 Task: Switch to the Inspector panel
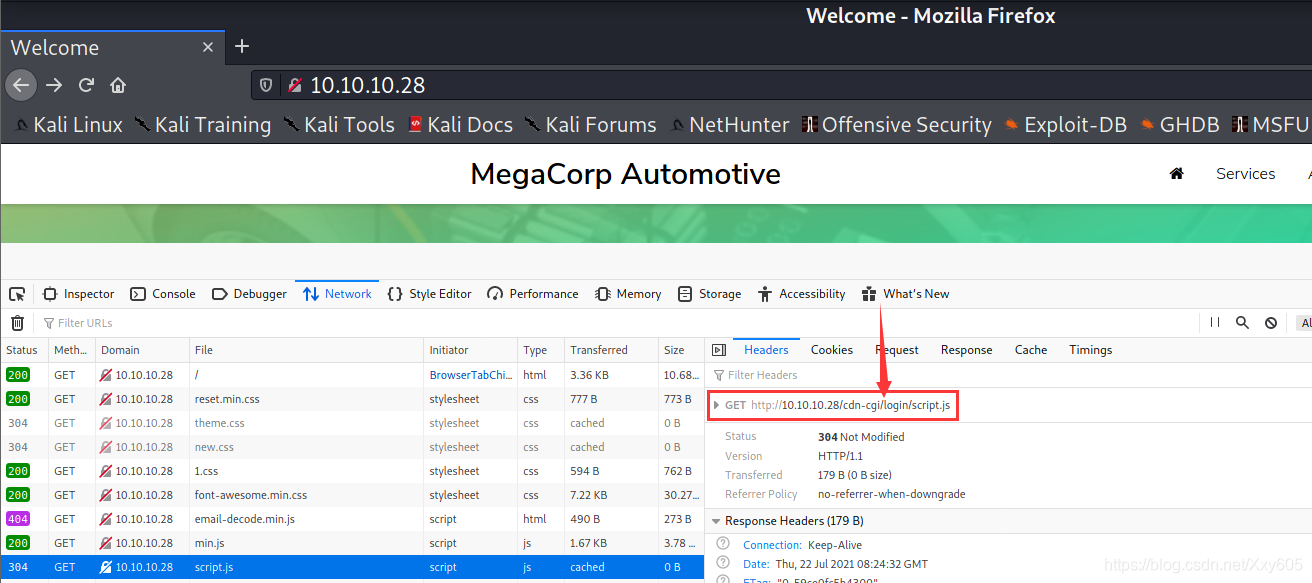(79, 294)
